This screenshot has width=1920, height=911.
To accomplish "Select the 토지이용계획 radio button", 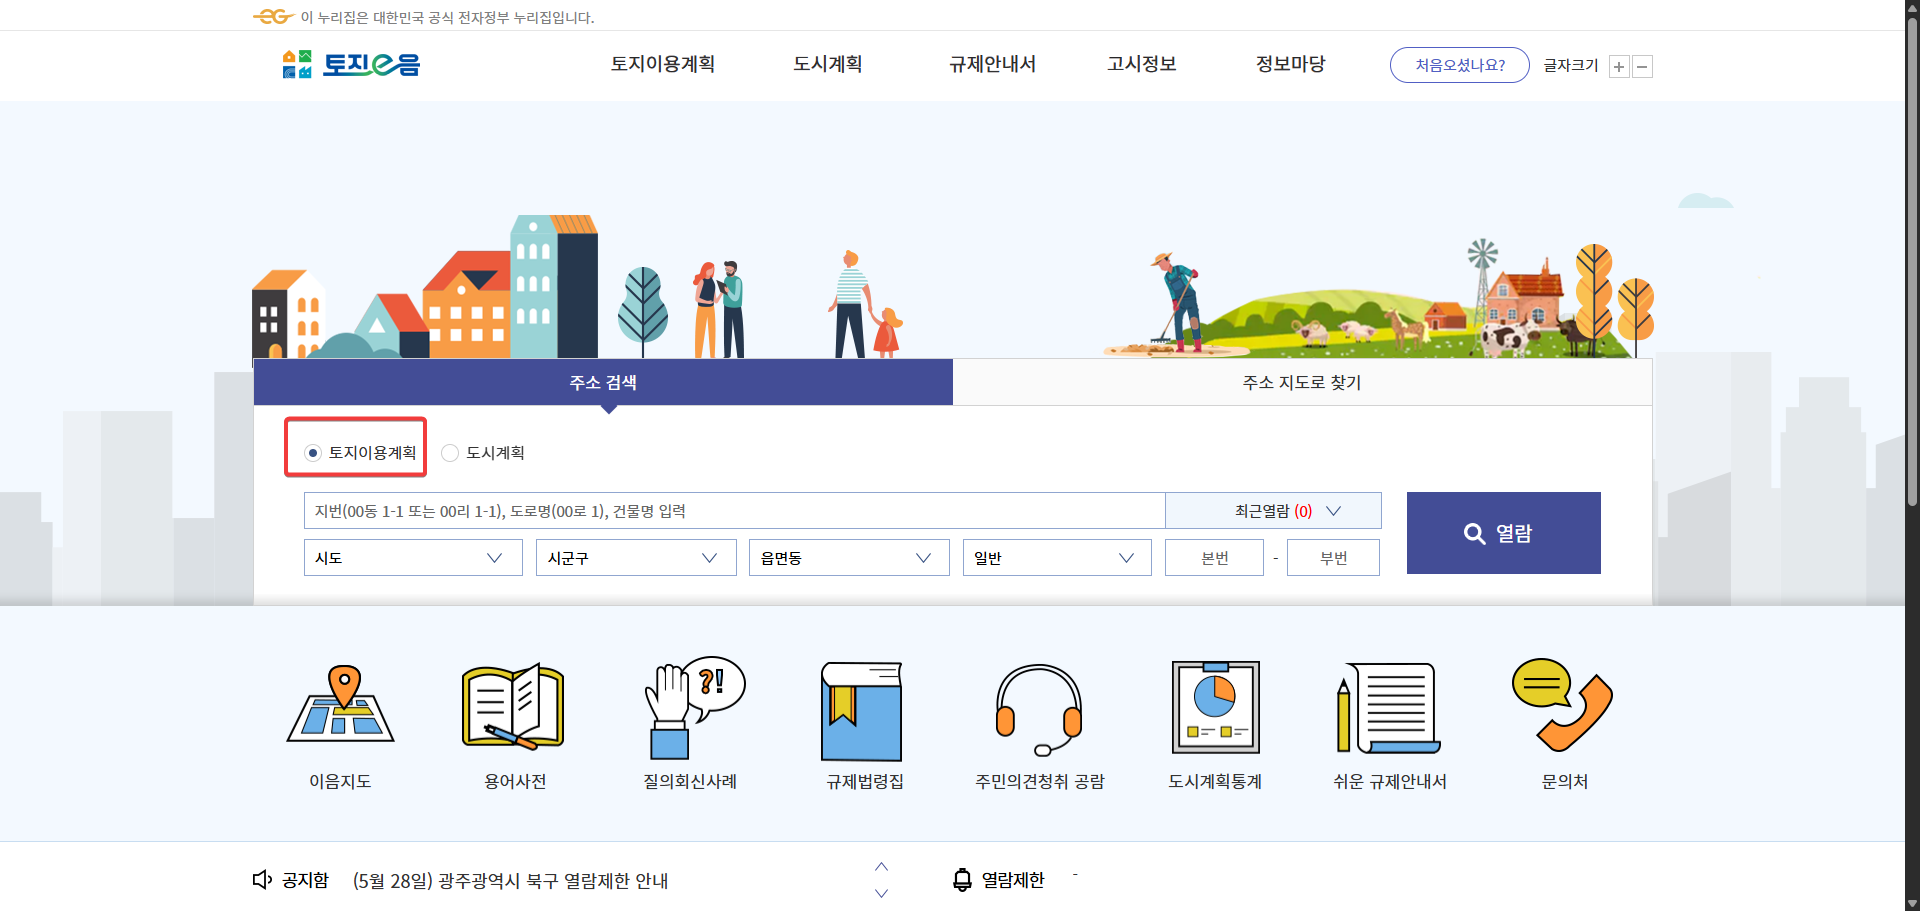I will 311,452.
